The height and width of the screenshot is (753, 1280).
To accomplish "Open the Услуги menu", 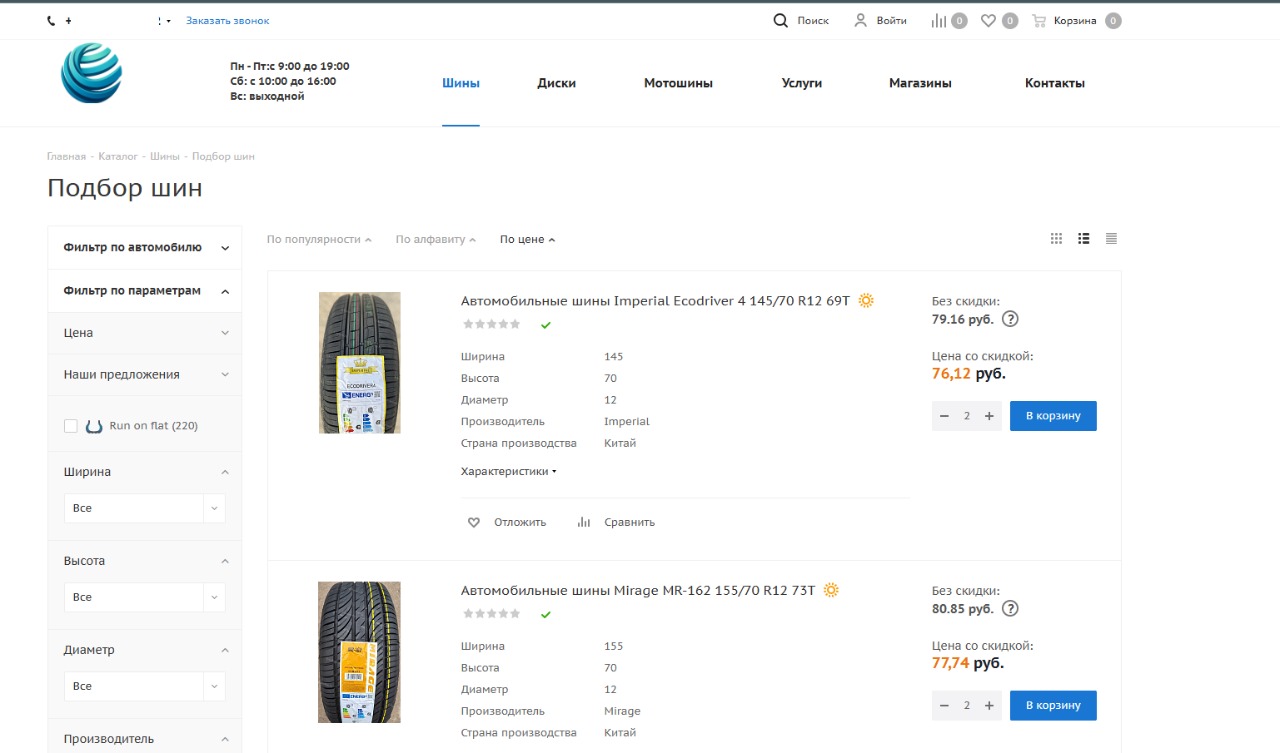I will pos(802,83).
